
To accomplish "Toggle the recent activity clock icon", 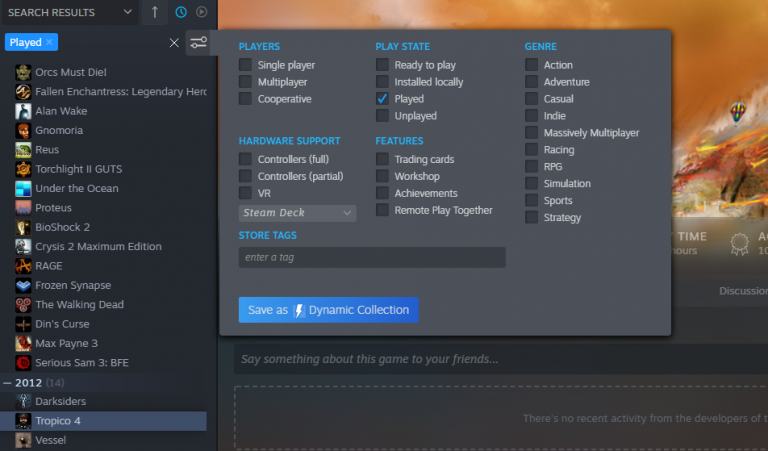I will 181,12.
